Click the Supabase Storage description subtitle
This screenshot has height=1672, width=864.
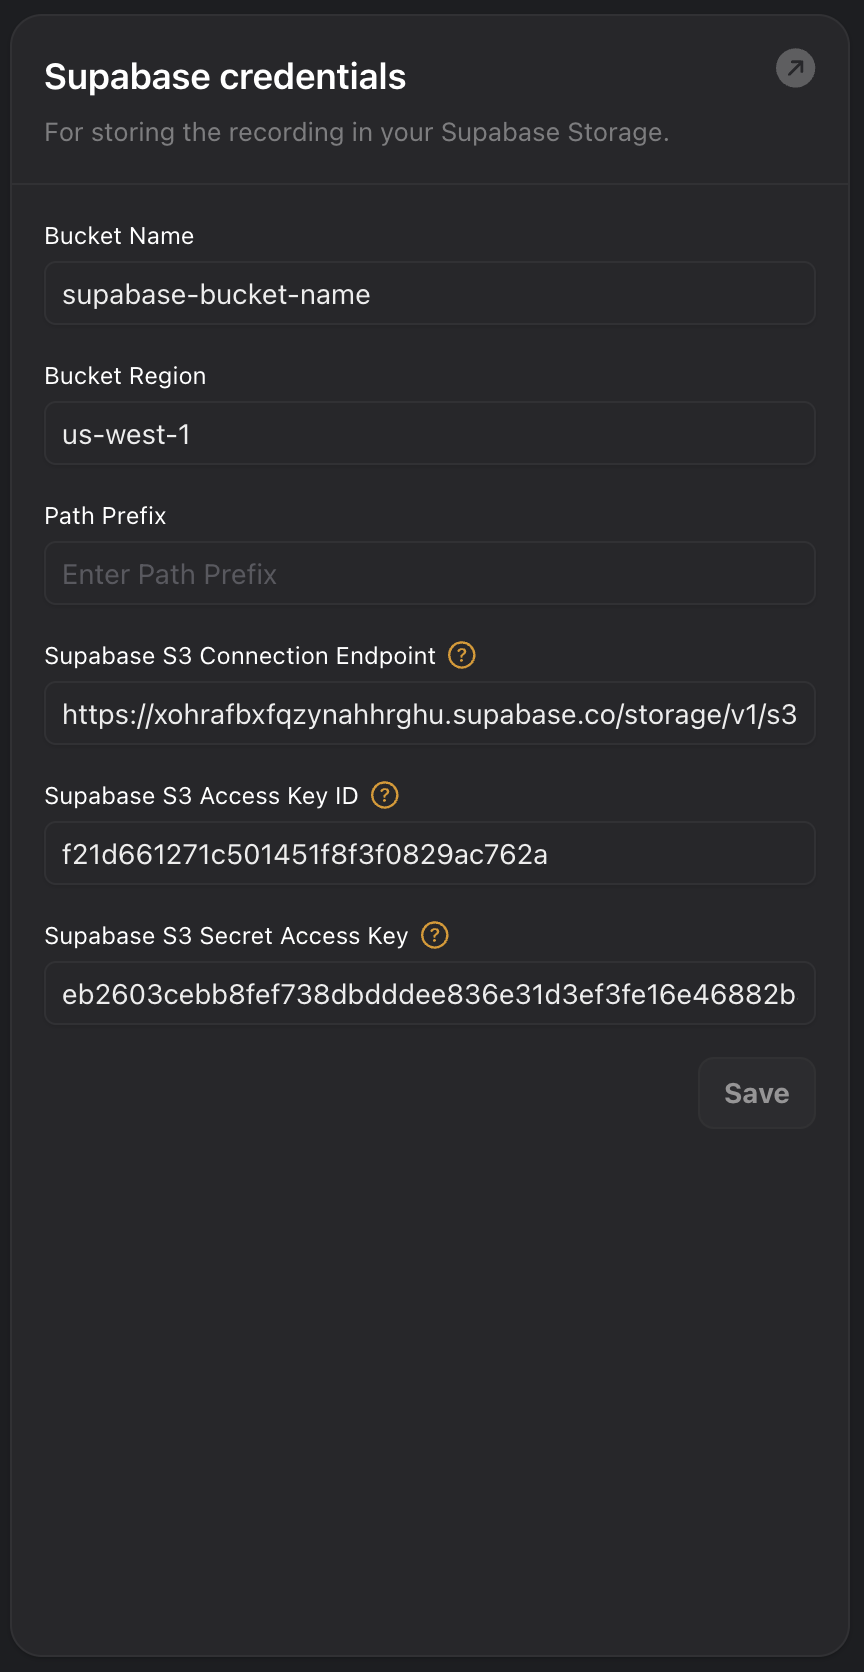(x=356, y=132)
